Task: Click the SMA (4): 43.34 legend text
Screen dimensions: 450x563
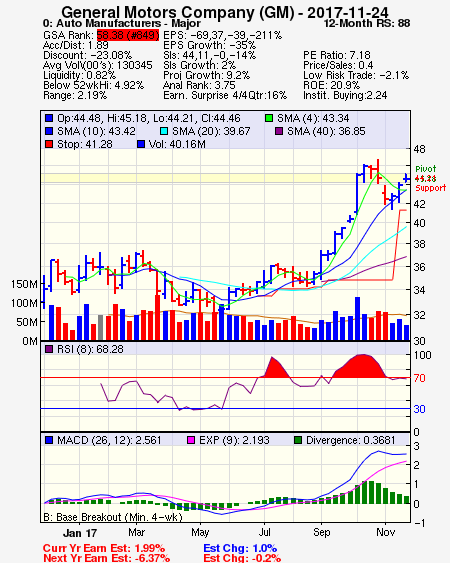Action: tap(313, 118)
